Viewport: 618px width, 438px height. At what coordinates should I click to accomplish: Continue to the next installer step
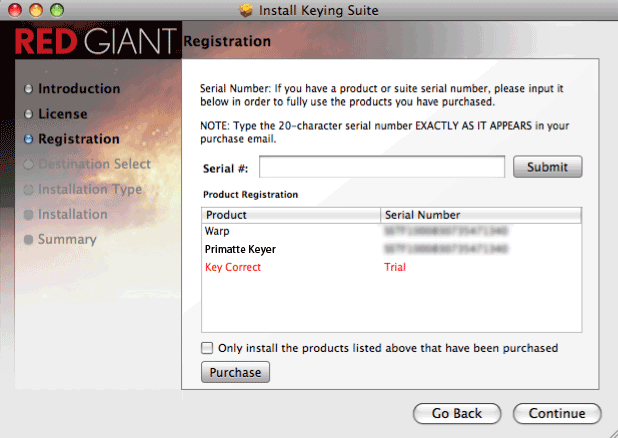coord(557,413)
